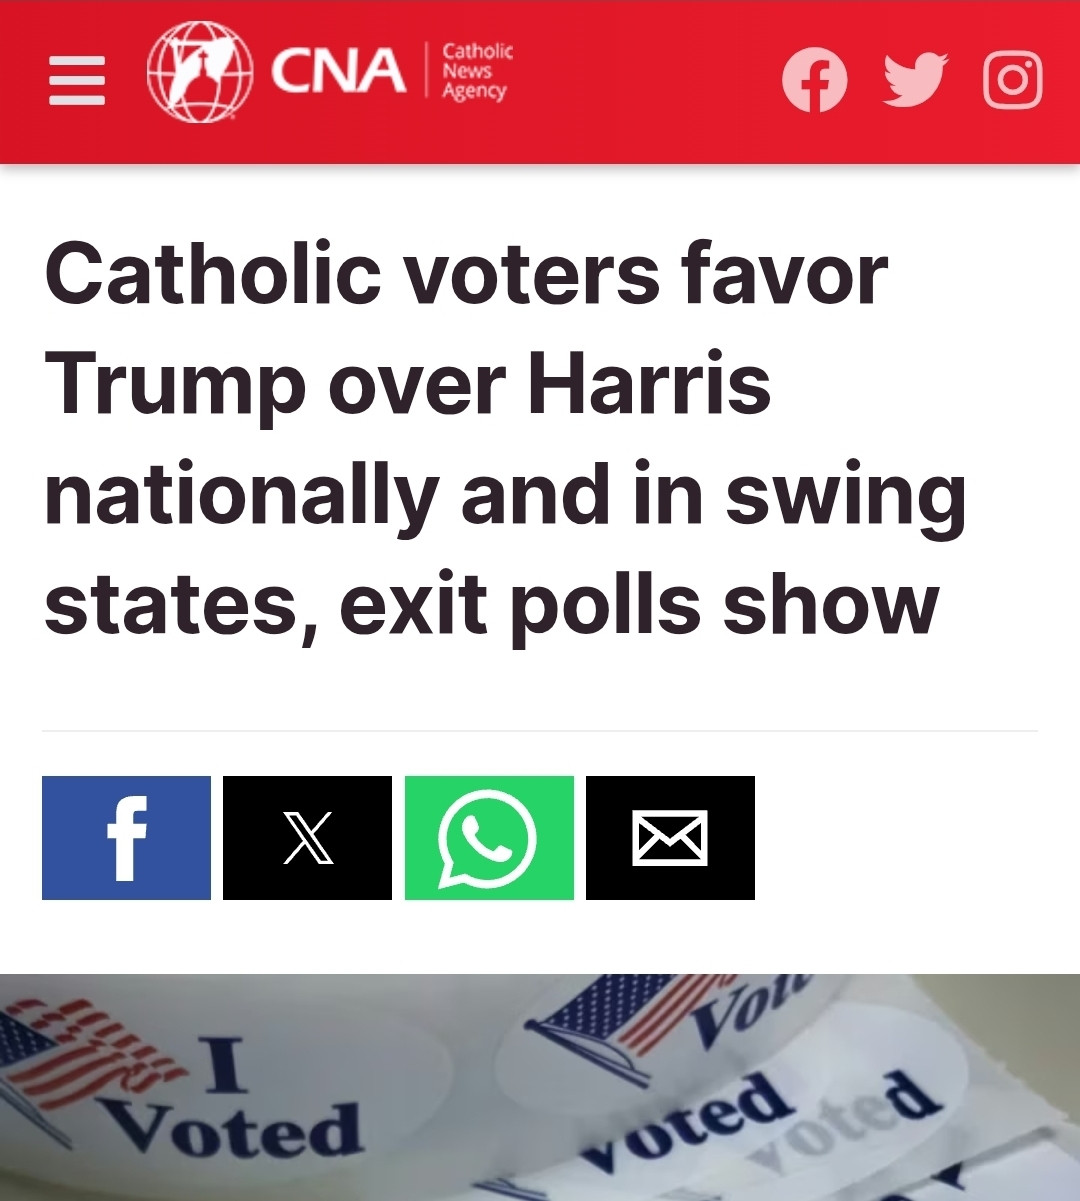Open the hamburger navigation menu
The image size is (1080, 1201).
[77, 81]
